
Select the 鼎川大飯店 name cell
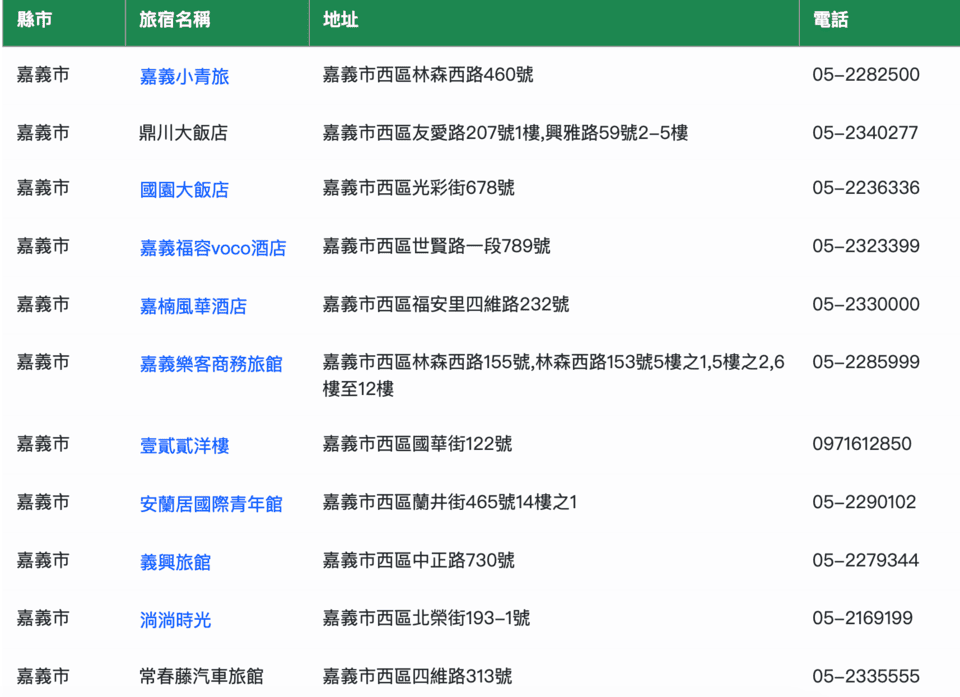(x=184, y=132)
